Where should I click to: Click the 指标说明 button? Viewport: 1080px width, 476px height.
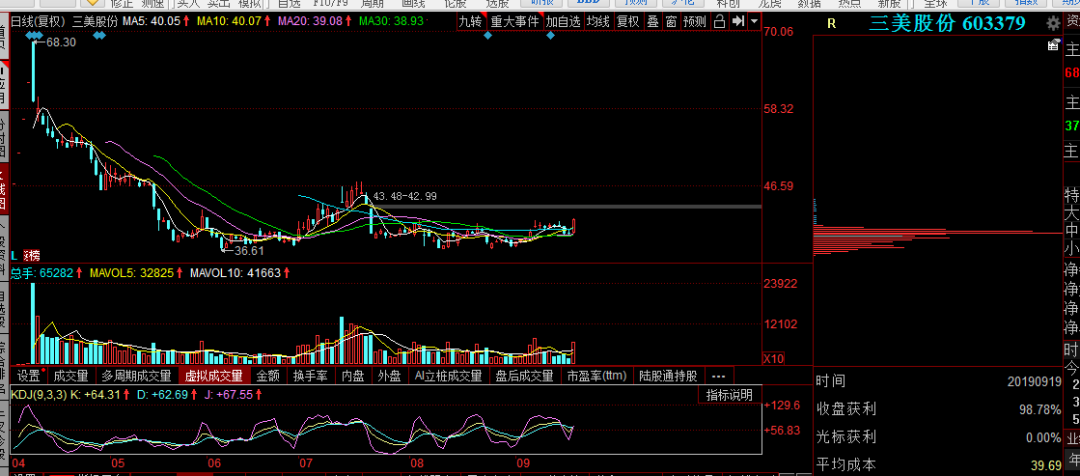point(729,395)
